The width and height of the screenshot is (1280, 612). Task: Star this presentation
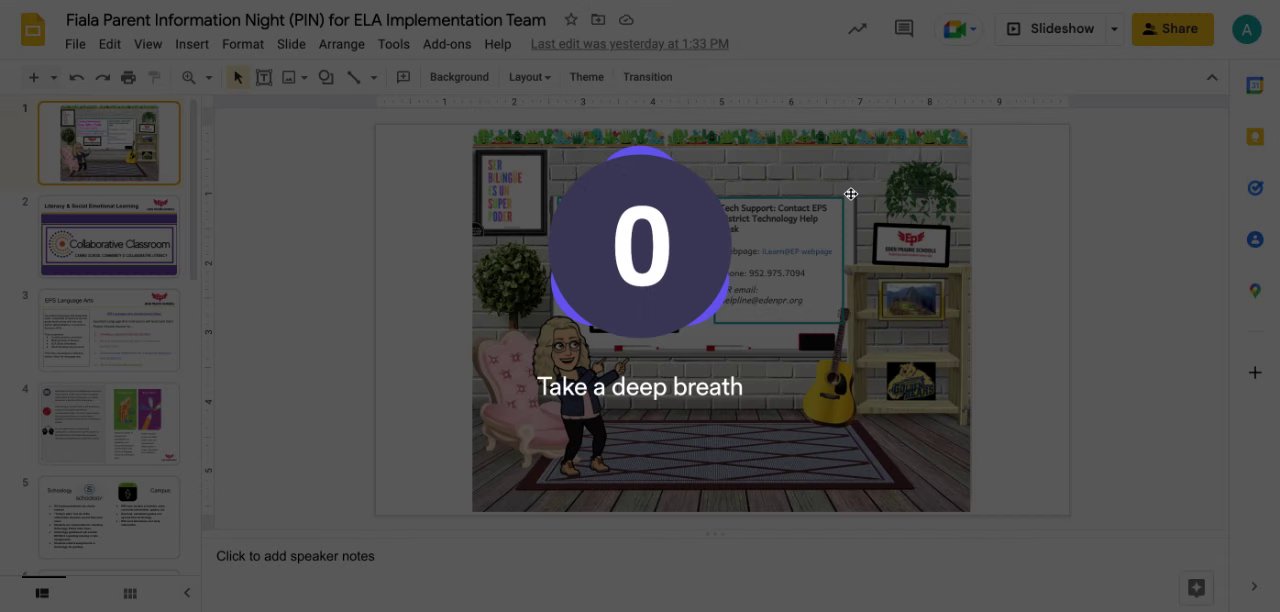571,19
